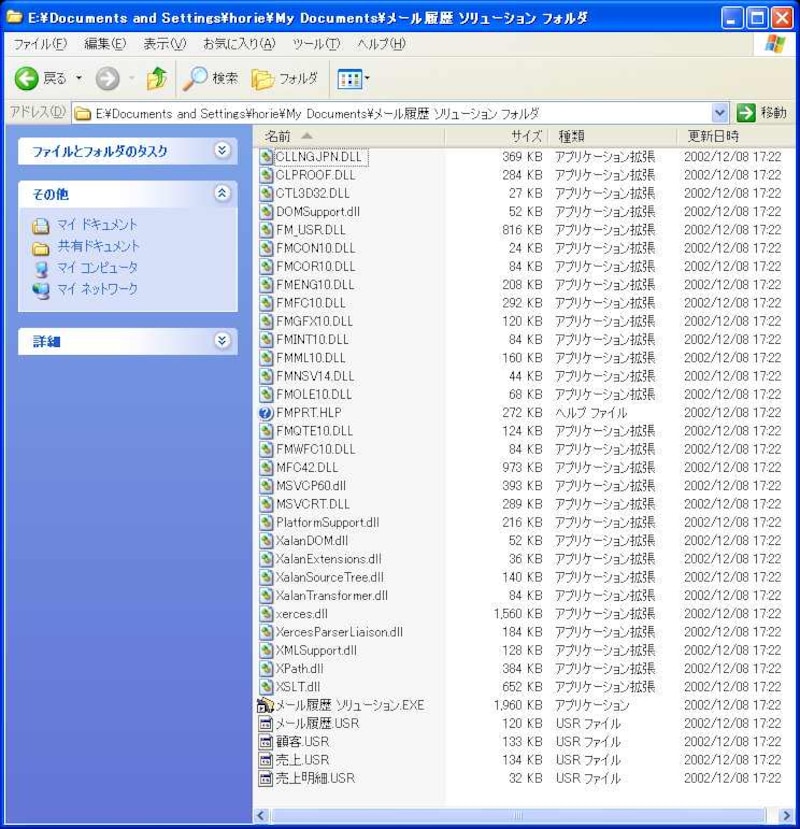The width and height of the screenshot is (800, 829).
Task: Click file name FMNSV14.DLL
Action: pyautogui.click(x=315, y=376)
